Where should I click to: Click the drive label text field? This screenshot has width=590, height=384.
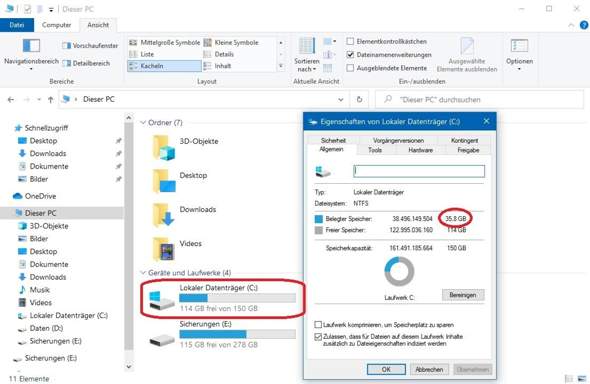(419, 171)
